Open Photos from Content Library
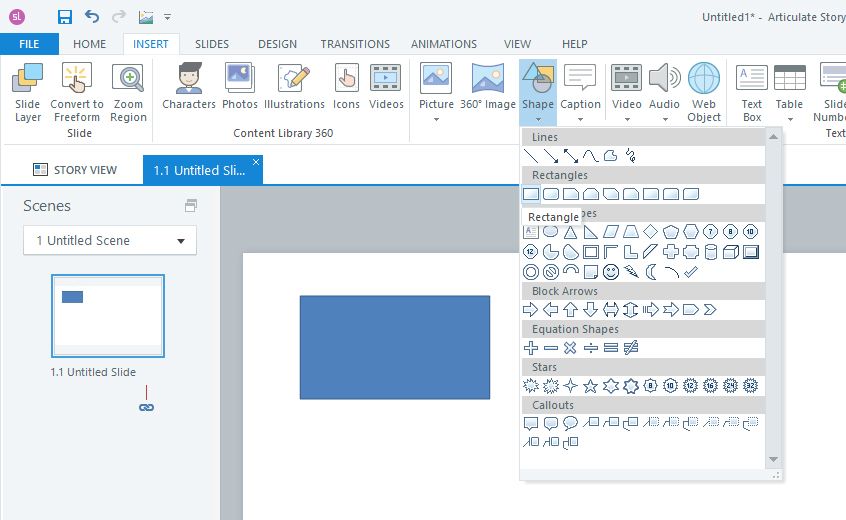Viewport: 846px width, 520px height. tap(240, 86)
